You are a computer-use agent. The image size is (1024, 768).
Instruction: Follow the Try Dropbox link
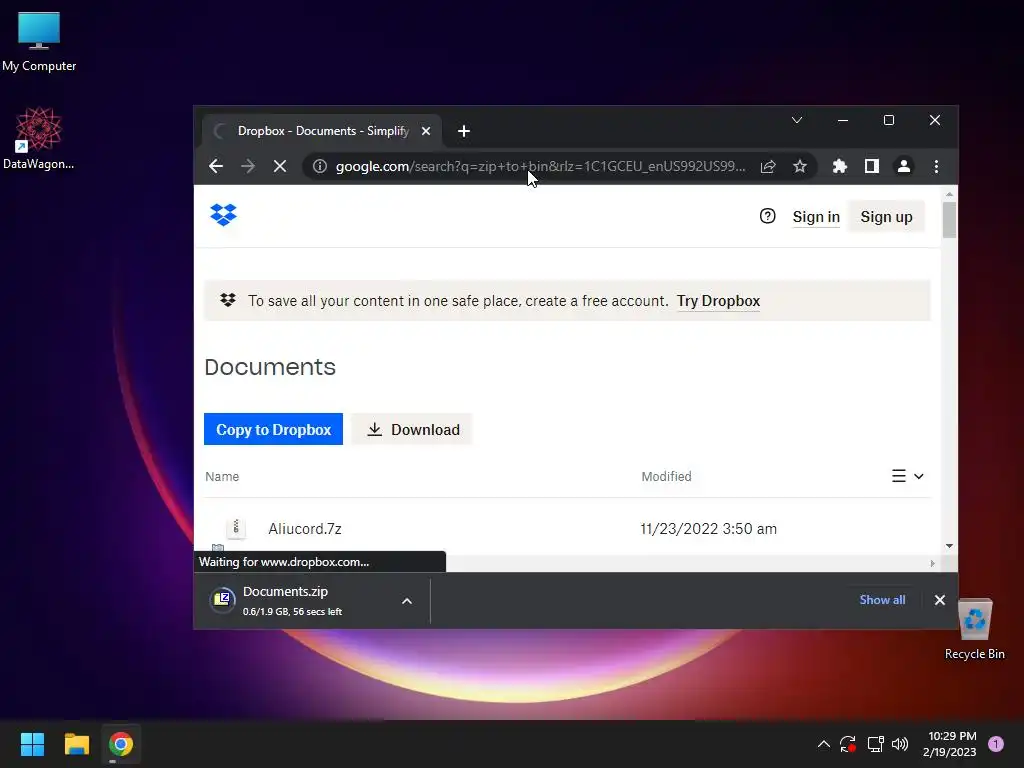[x=718, y=301]
